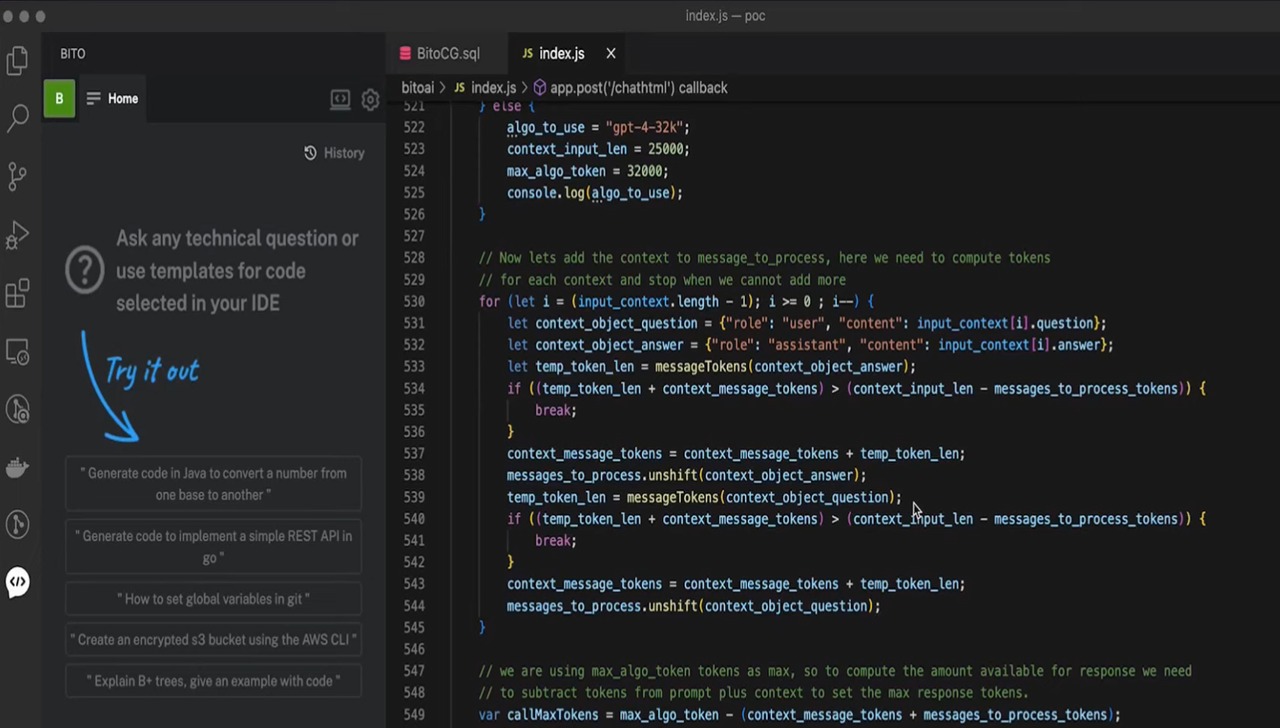This screenshot has width=1280, height=728.
Task: Open the Bito settings gear
Action: coord(370,99)
